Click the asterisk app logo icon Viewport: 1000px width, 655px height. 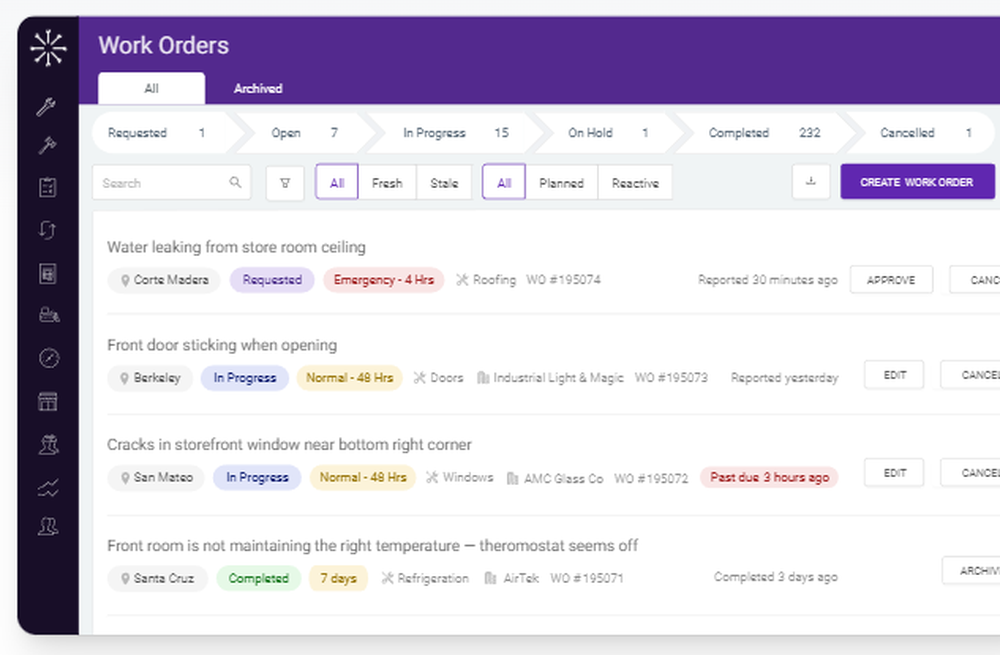[49, 46]
